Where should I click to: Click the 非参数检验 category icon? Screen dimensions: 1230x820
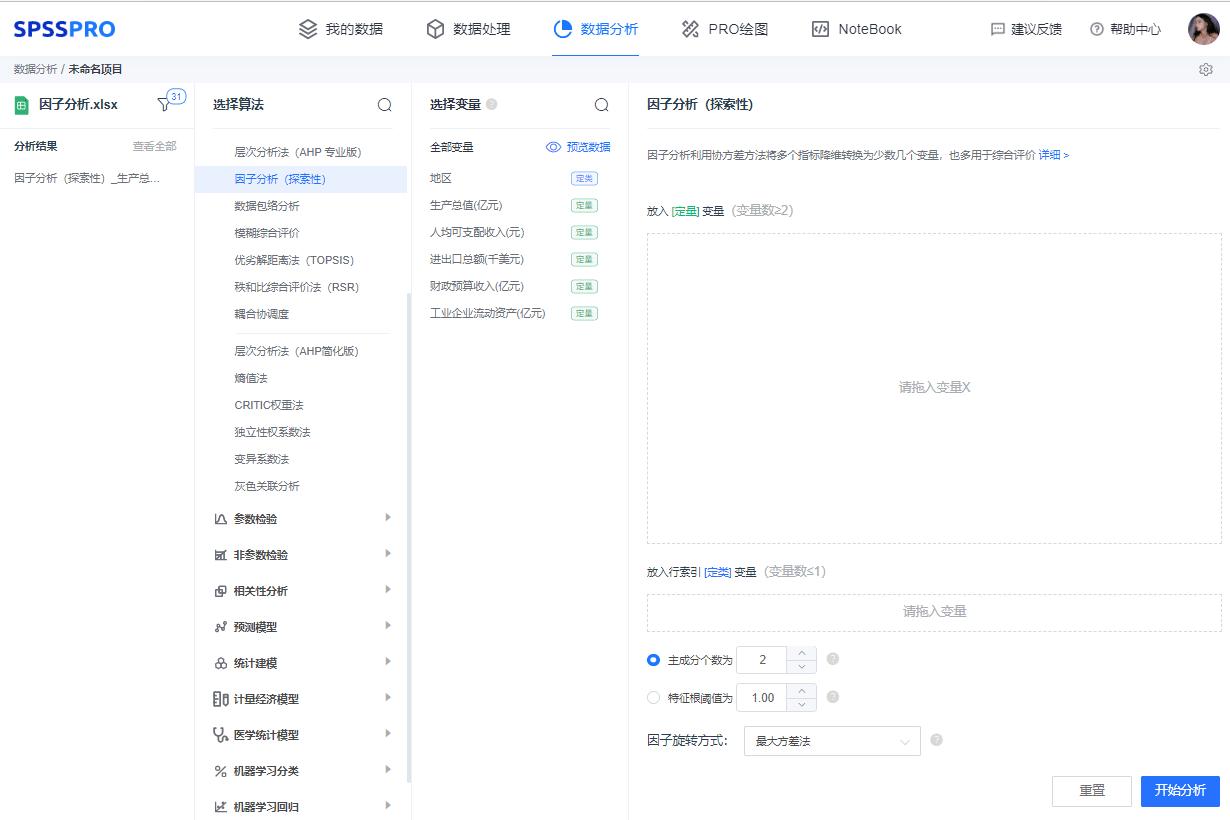[221, 555]
